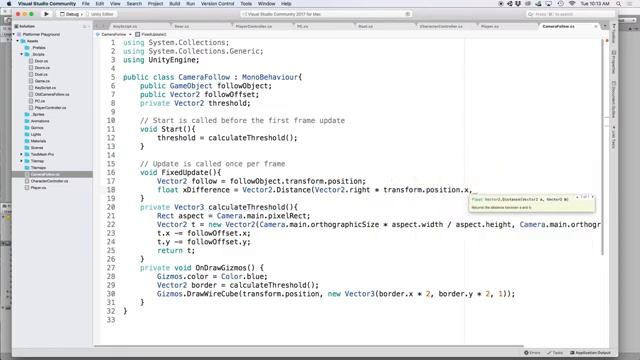Open the Help menu
Viewport: 640px width, 360px height.
click(286, 4)
